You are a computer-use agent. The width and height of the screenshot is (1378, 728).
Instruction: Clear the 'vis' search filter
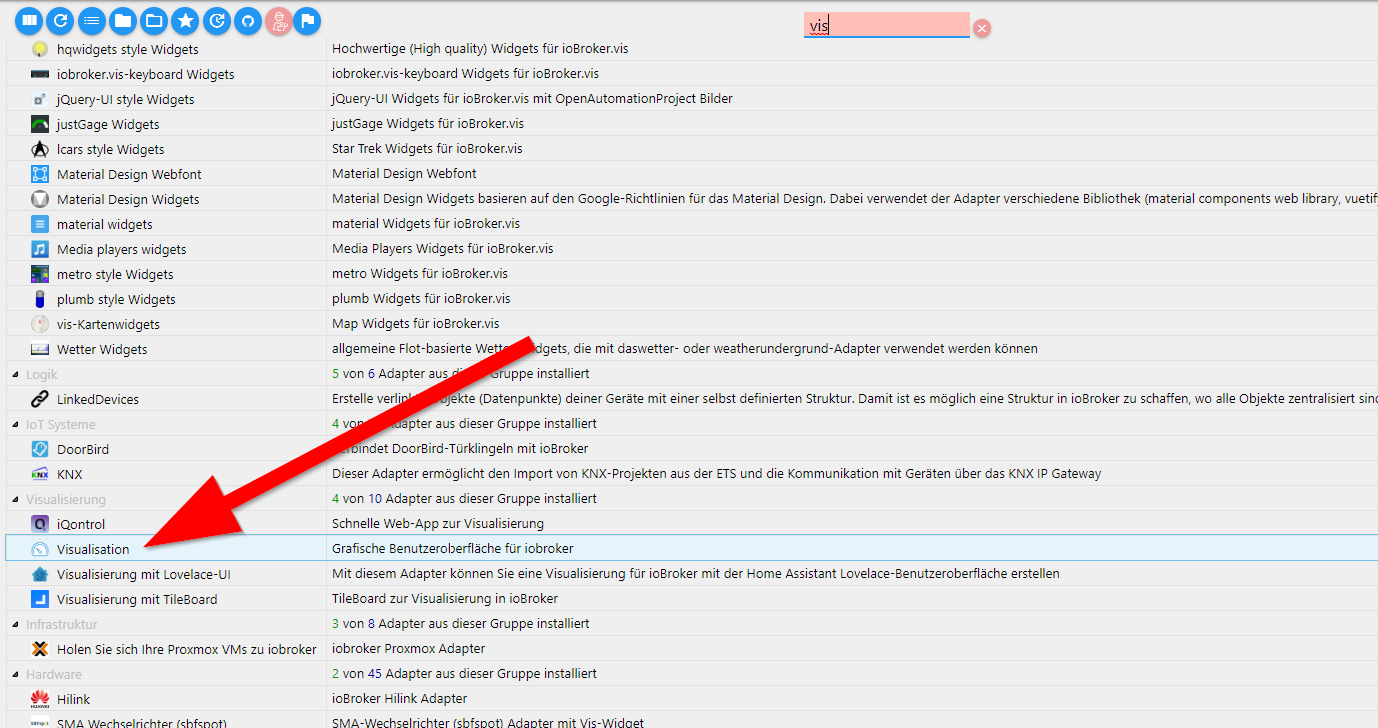[x=982, y=28]
